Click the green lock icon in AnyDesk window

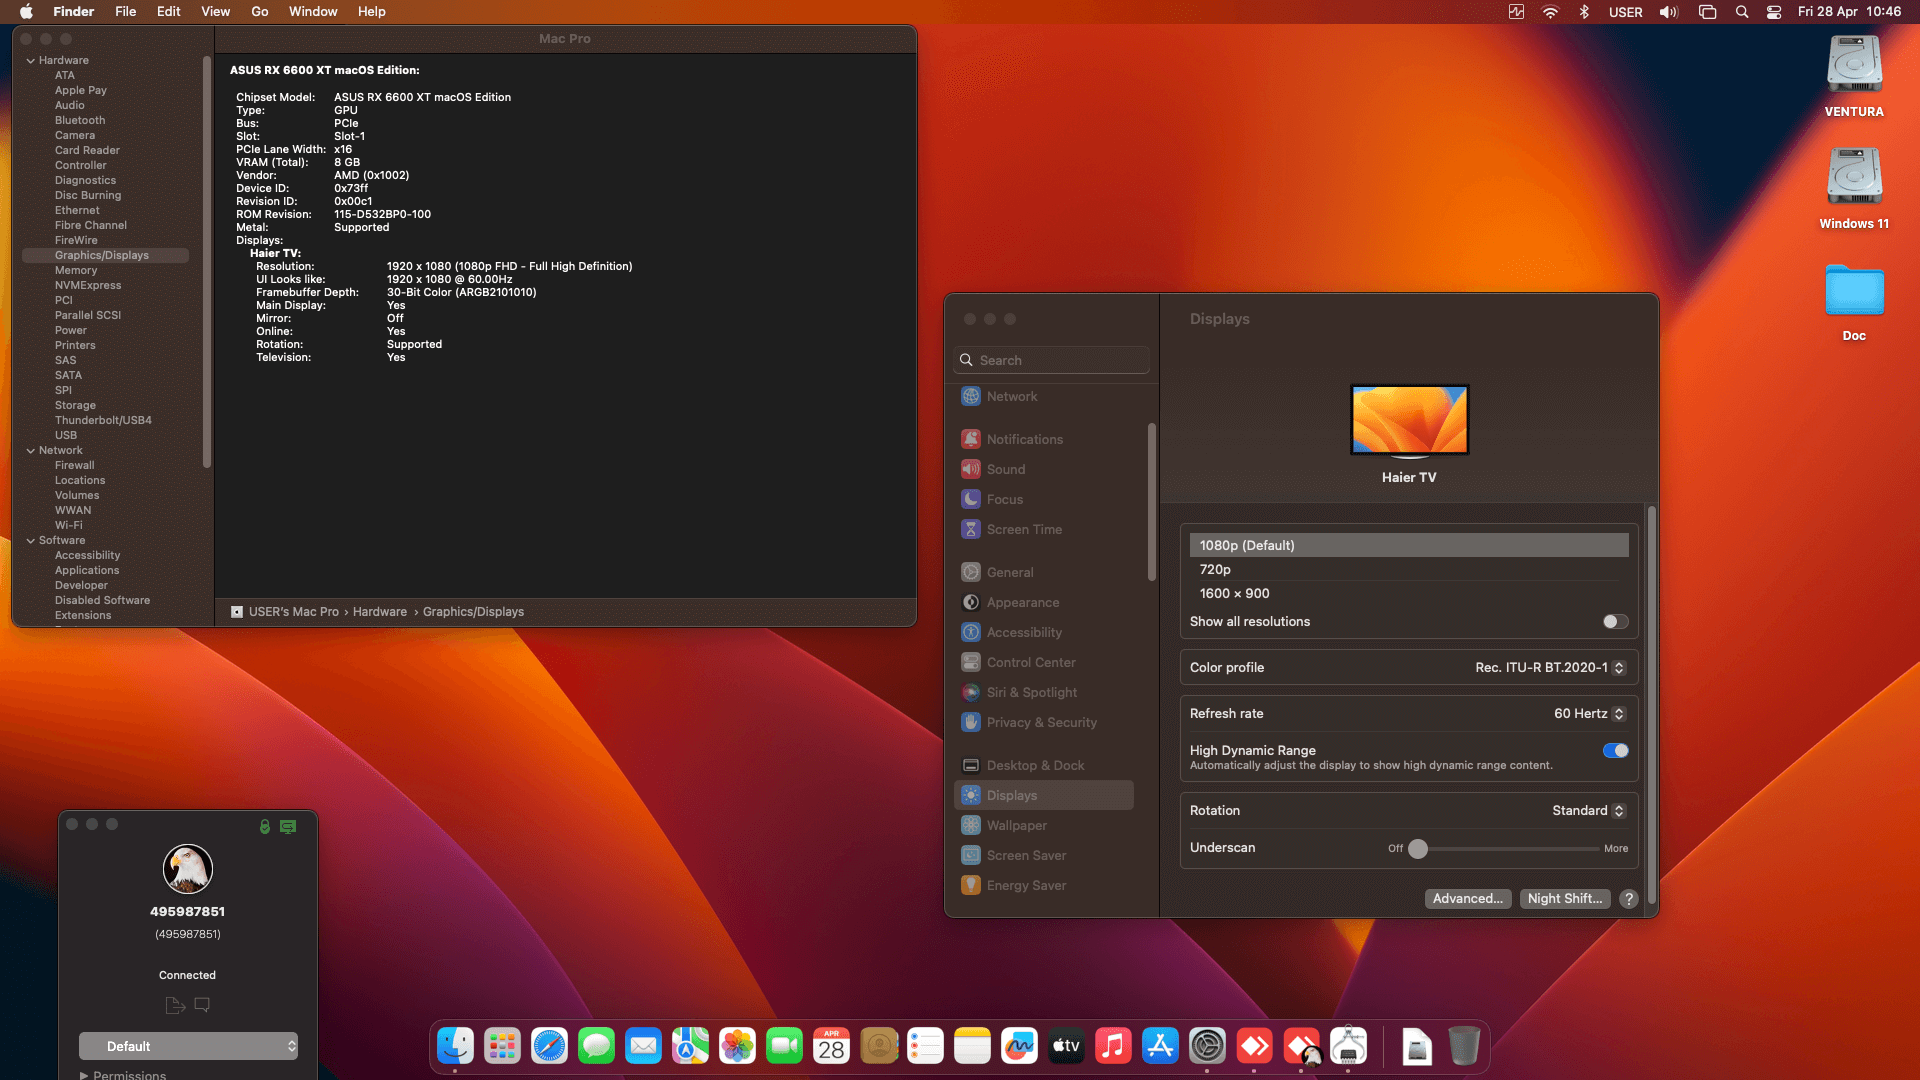(265, 826)
